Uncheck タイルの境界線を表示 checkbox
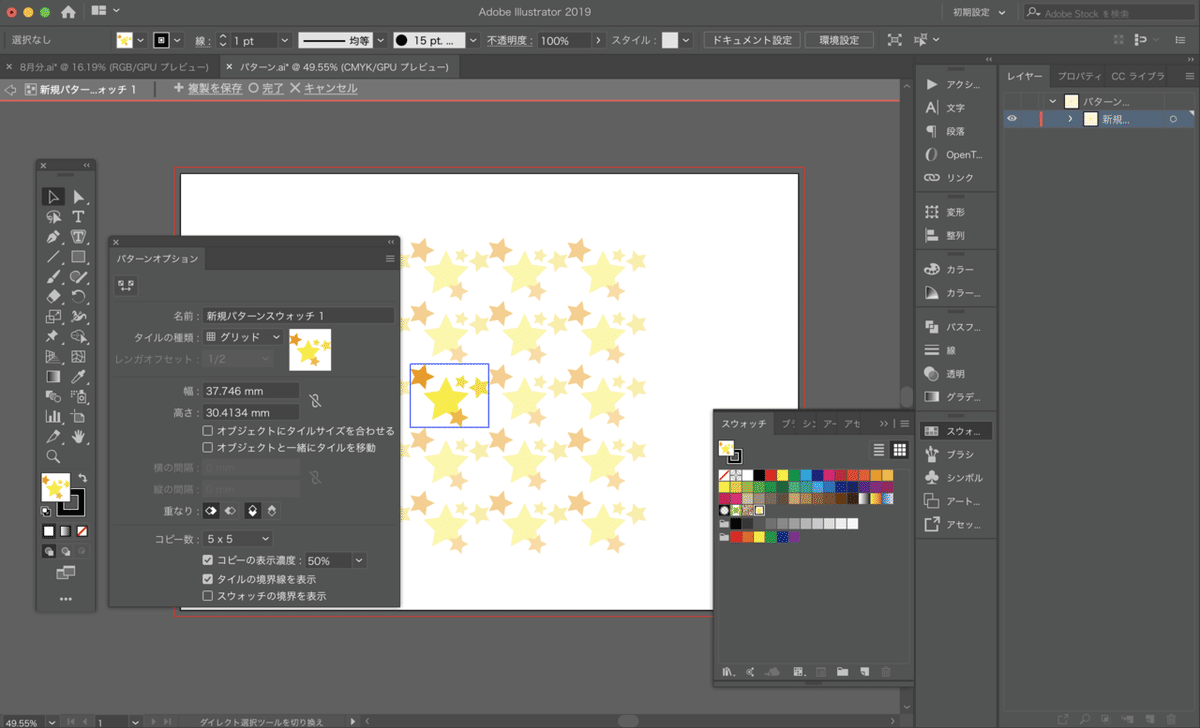The image size is (1200, 728). pos(208,579)
